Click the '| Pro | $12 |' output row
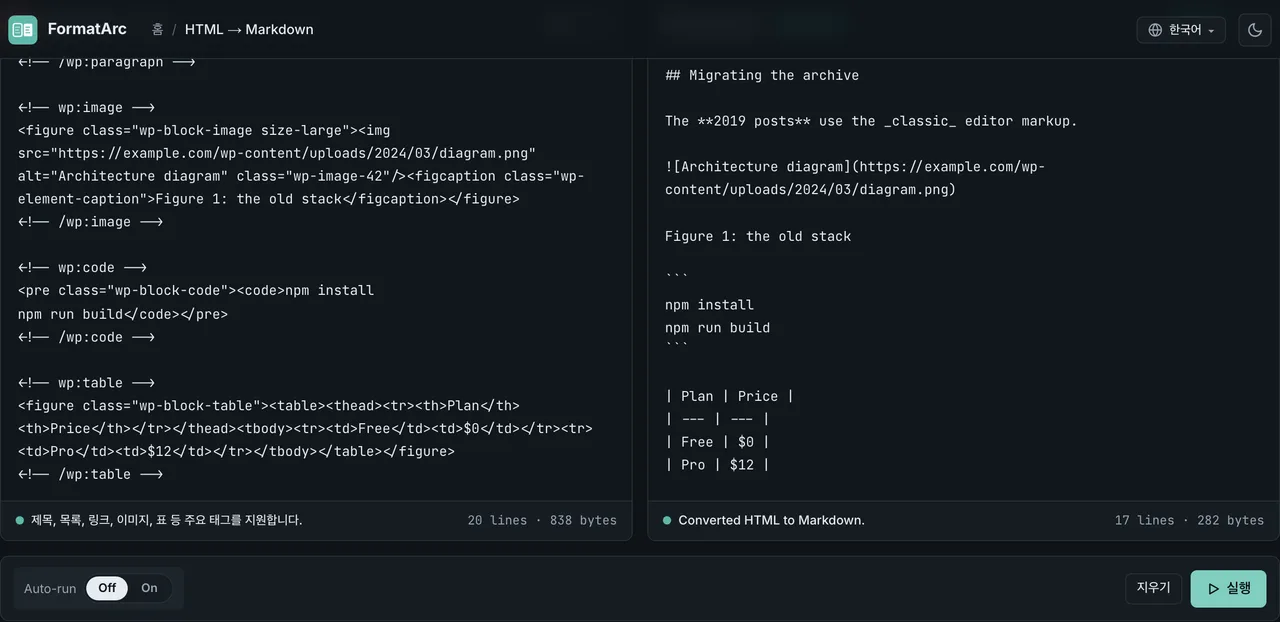This screenshot has width=1280, height=622. click(717, 464)
